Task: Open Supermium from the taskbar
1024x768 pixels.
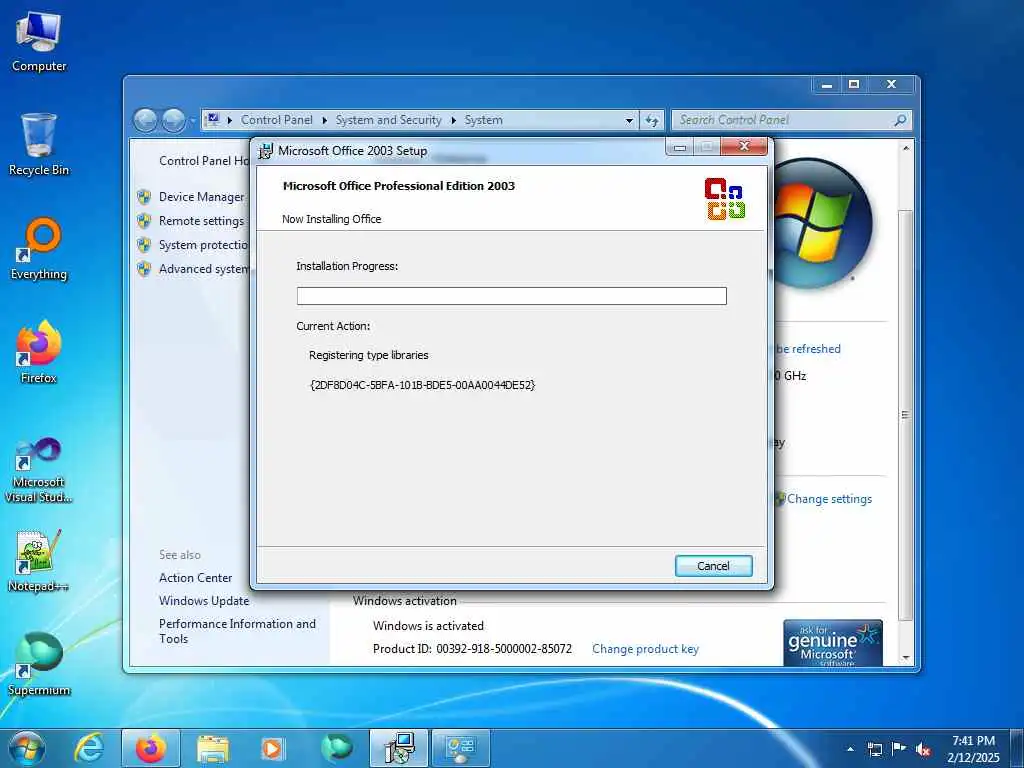Action: [336, 748]
